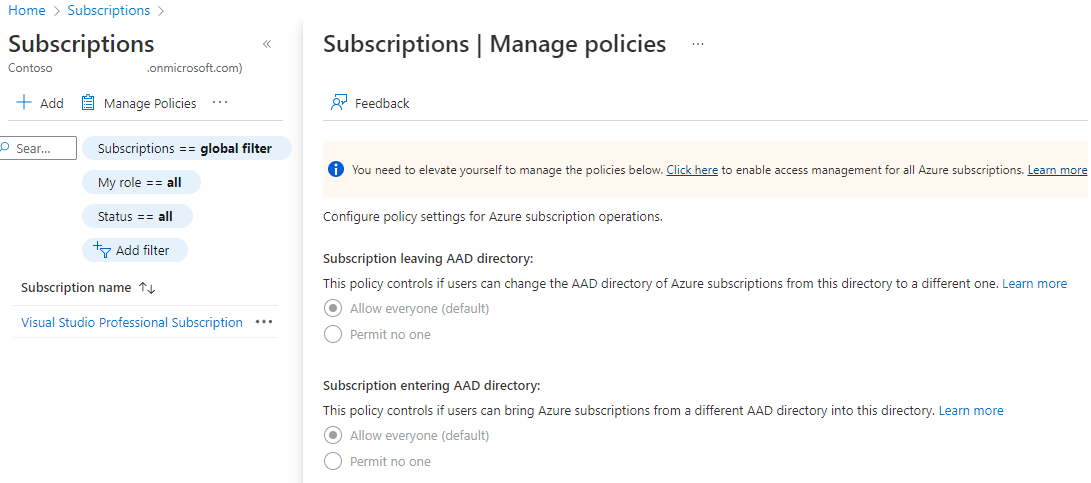Select Permit no one for entering directory
Image resolution: width=1091 pixels, height=483 pixels.
[x=333, y=461]
